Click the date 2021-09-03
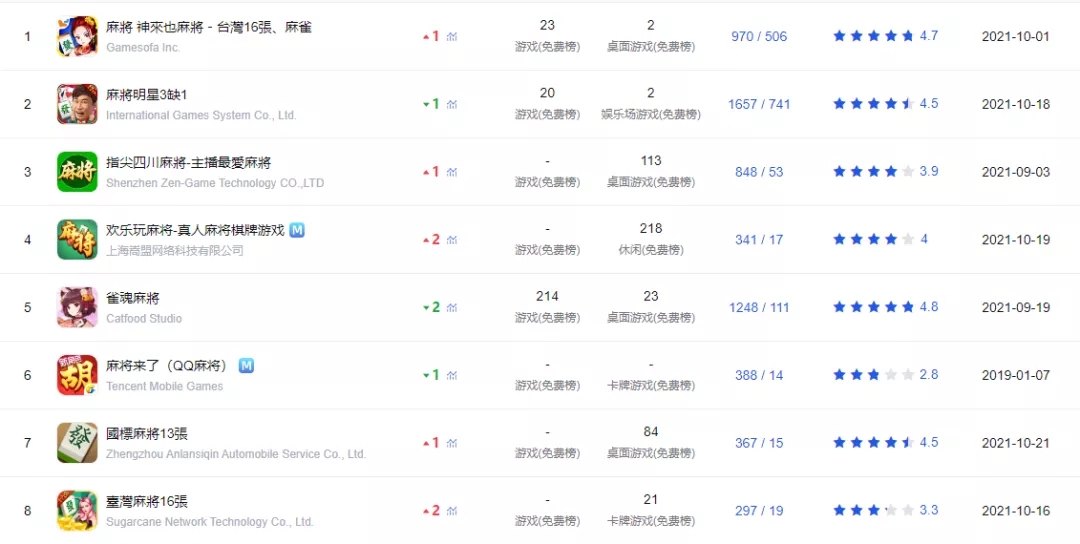This screenshot has height=544, width=1080. click(x=1015, y=171)
